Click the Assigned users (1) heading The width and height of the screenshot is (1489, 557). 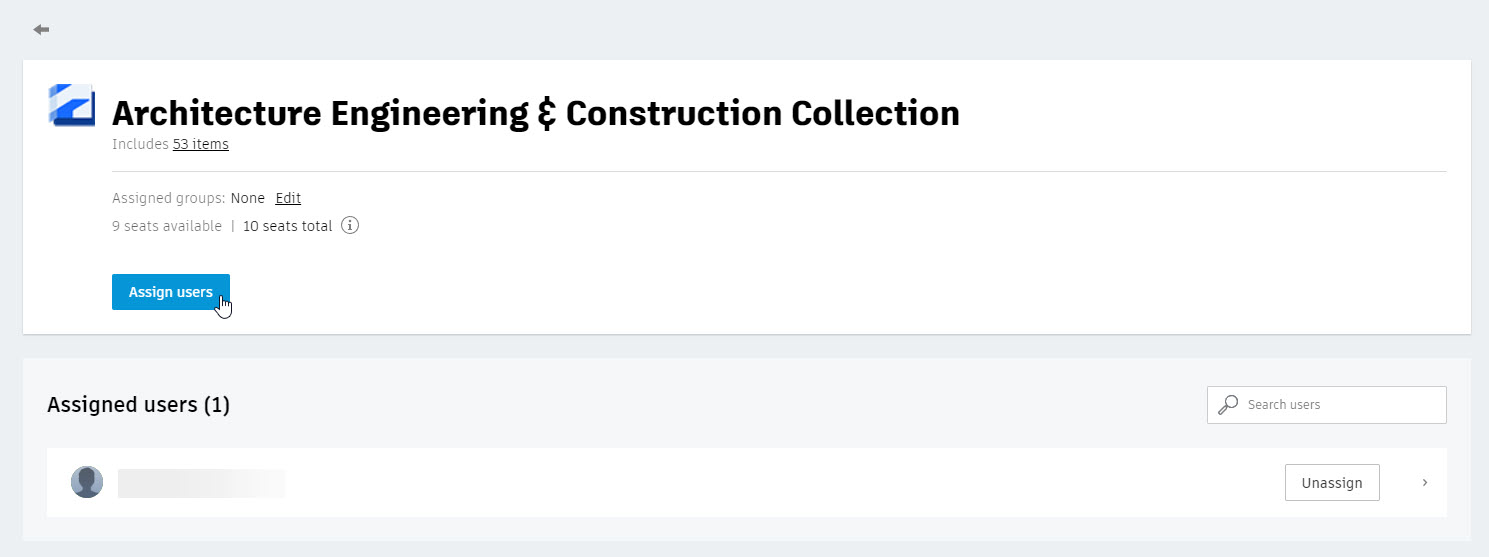[x=138, y=405]
